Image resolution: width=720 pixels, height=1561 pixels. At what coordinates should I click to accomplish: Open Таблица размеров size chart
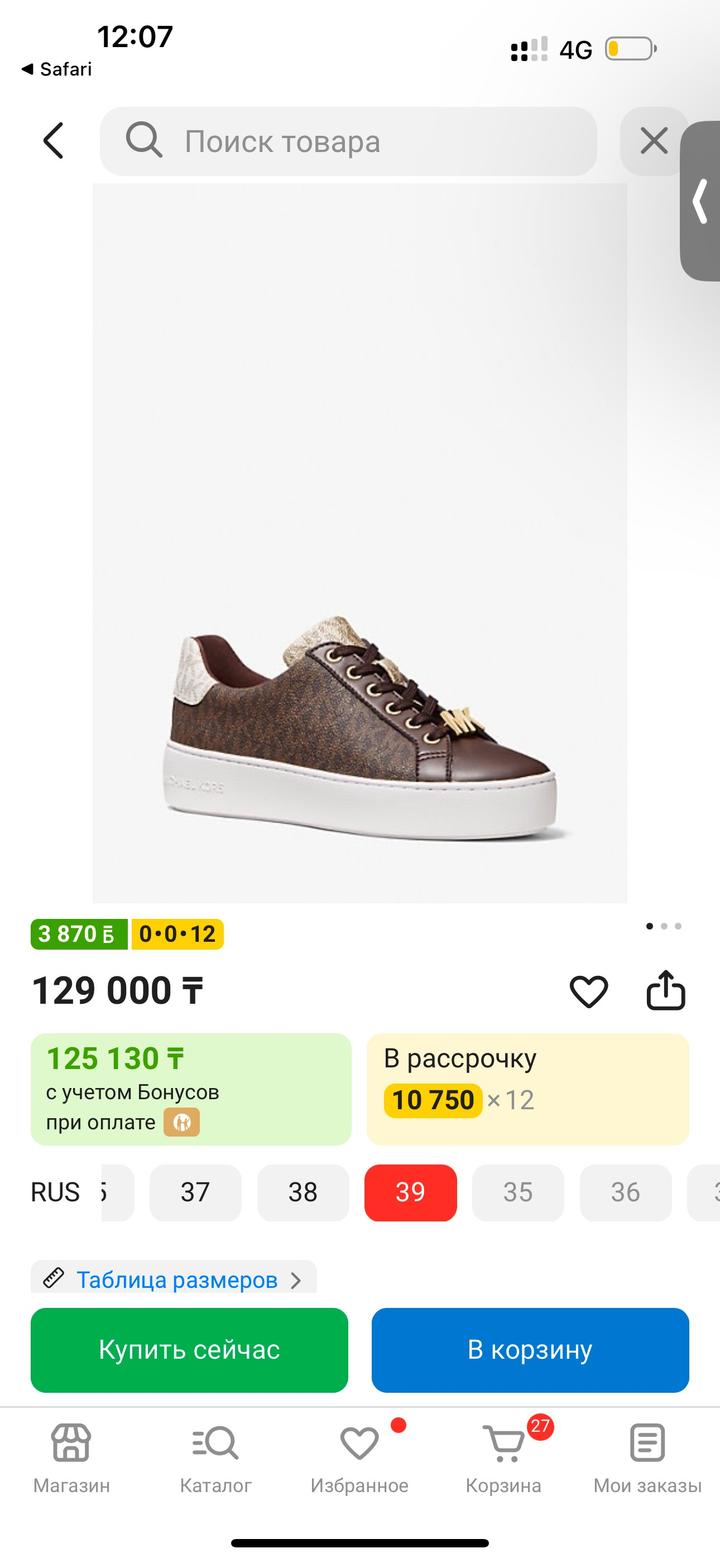[x=176, y=1279]
